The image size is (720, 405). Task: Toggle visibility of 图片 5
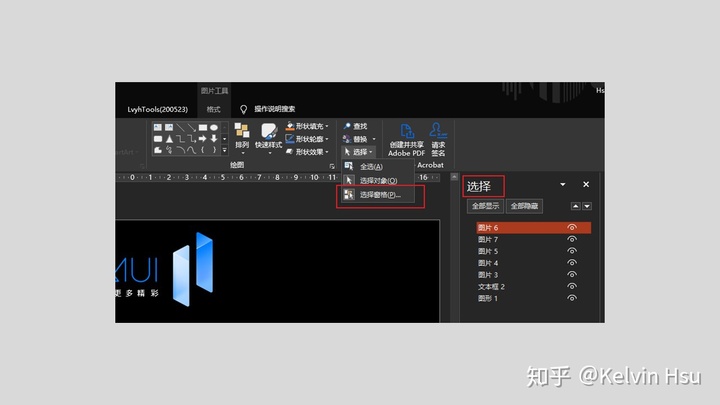572,251
